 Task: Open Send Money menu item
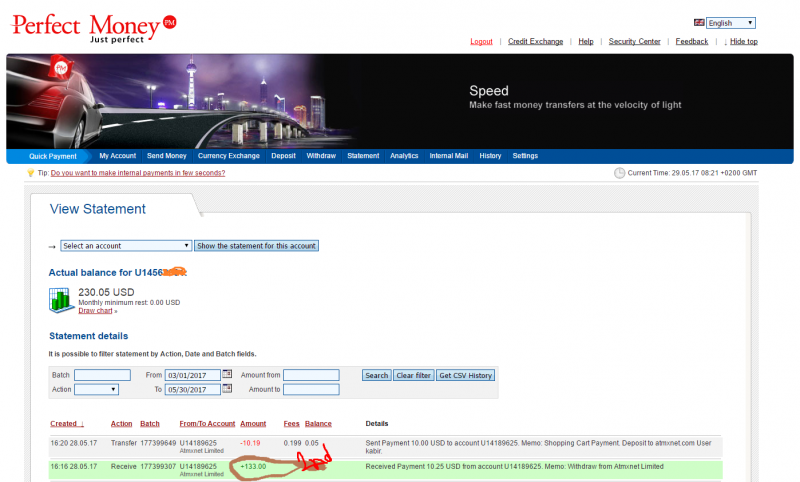[166, 156]
